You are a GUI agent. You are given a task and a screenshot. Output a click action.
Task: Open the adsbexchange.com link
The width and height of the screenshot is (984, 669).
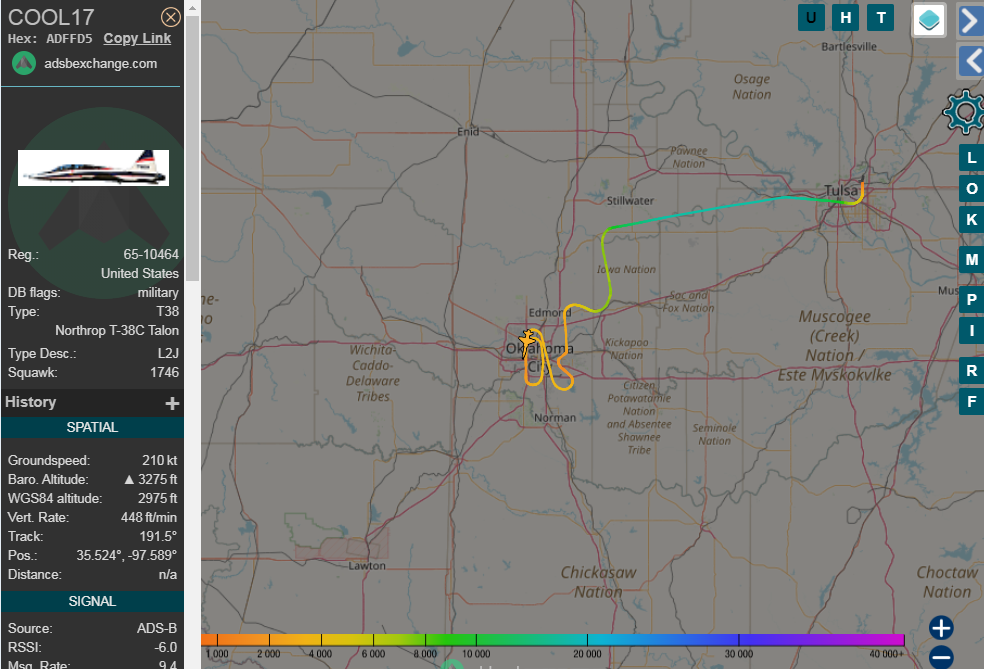pyautogui.click(x=100, y=63)
